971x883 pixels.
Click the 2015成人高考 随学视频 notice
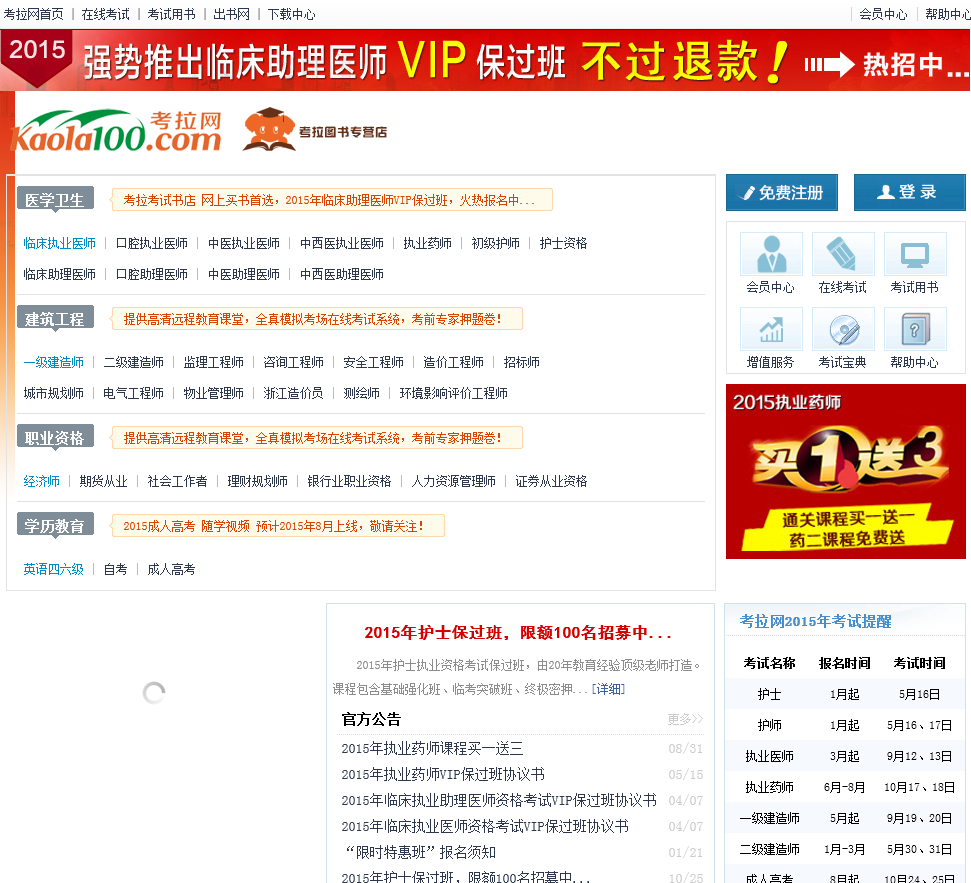pyautogui.click(x=277, y=526)
